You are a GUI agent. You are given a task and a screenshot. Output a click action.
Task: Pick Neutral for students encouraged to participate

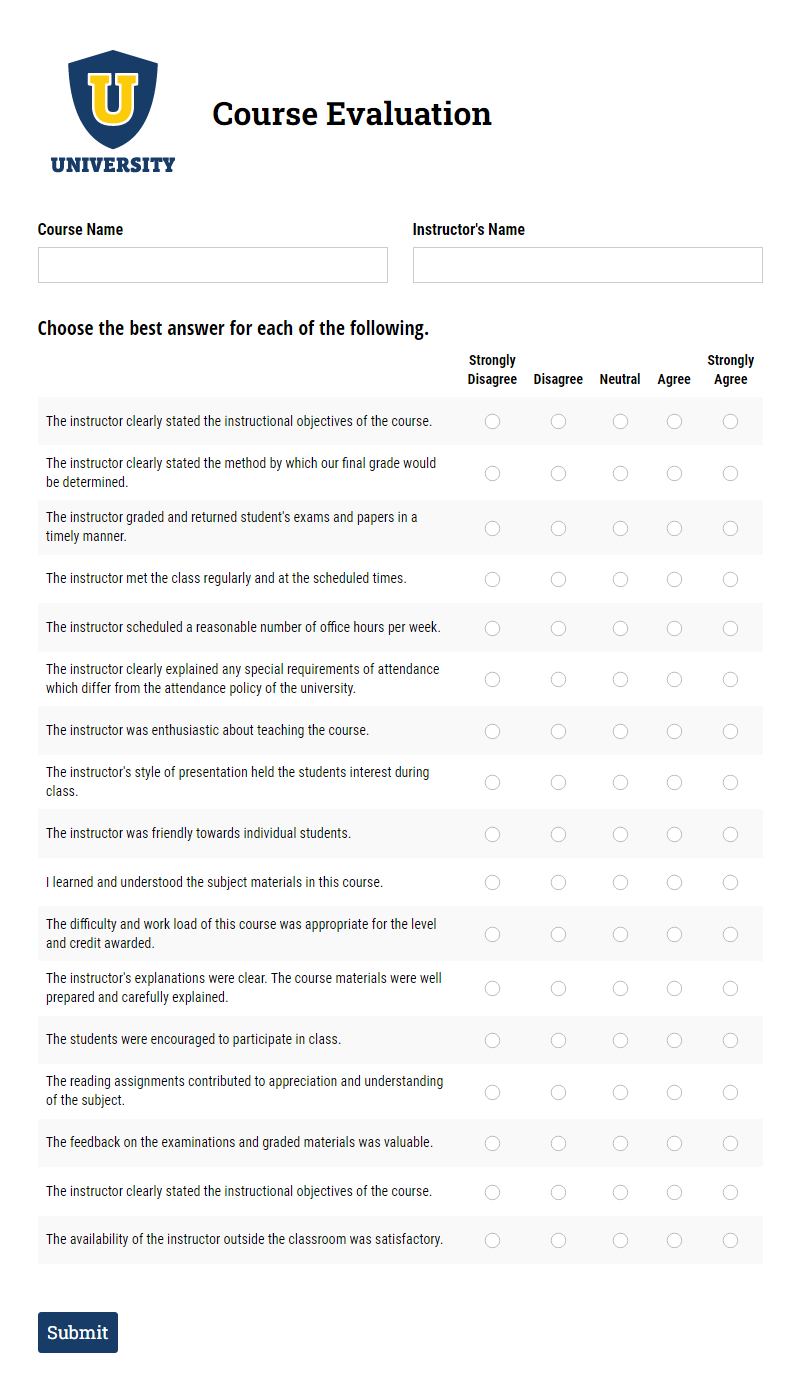pyautogui.click(x=620, y=1040)
